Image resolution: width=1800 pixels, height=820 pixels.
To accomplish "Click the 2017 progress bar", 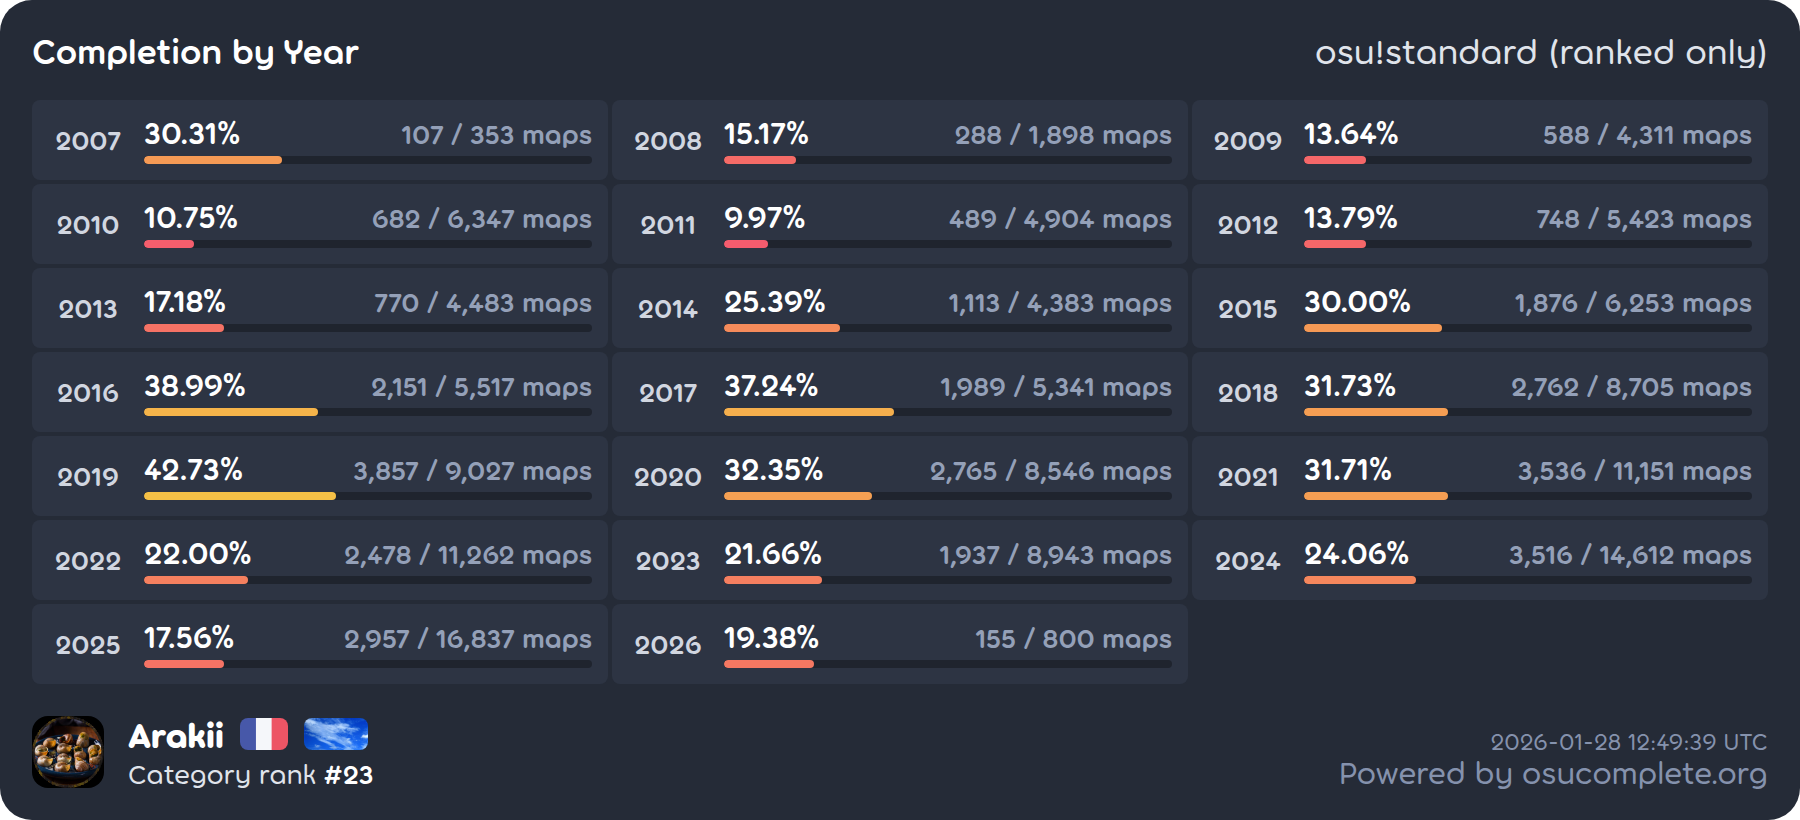I will [947, 412].
